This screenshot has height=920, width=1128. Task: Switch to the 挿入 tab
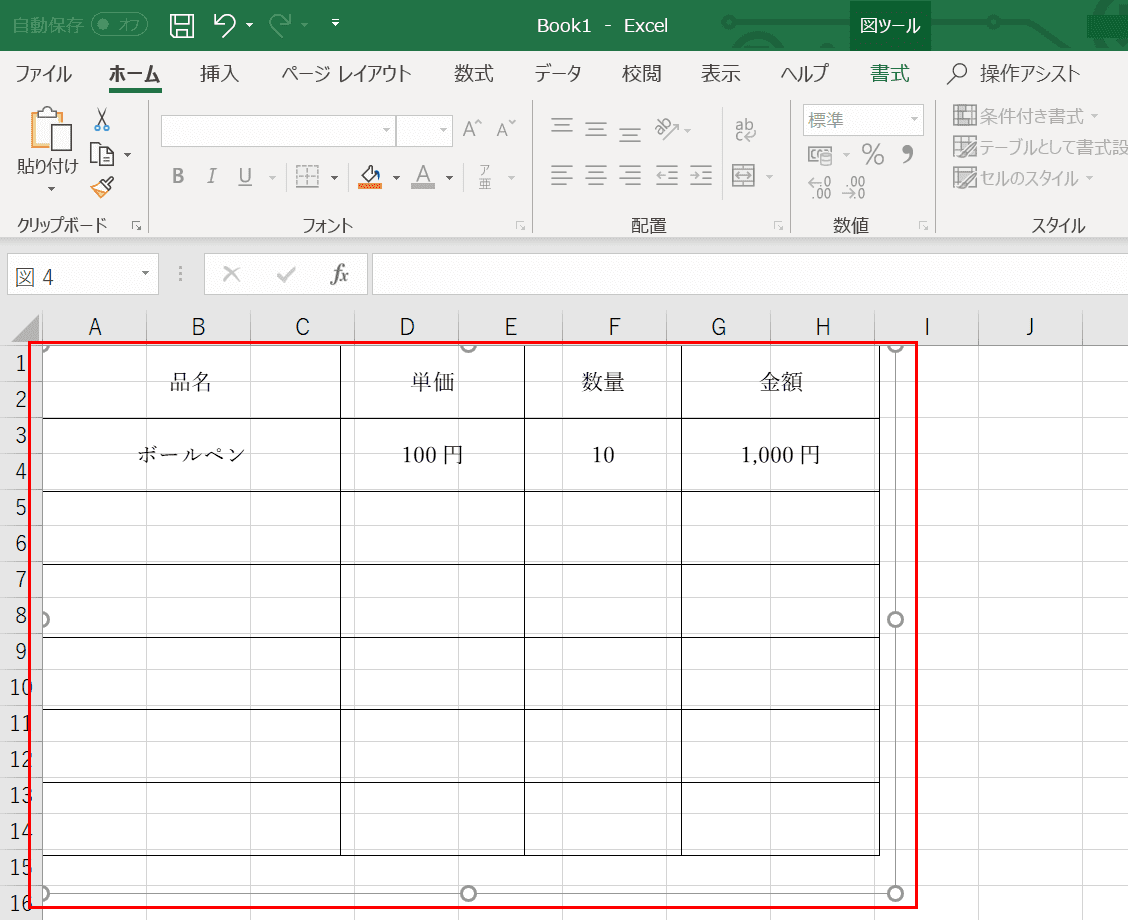click(219, 73)
